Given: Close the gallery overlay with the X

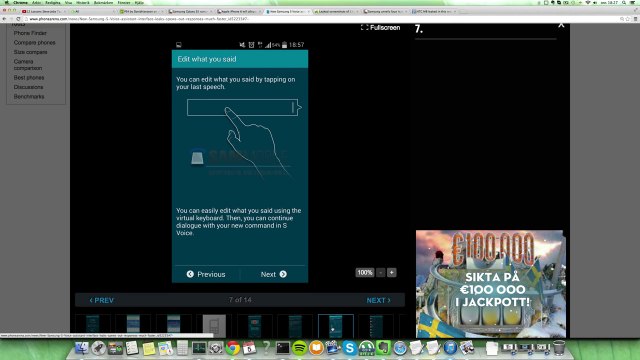Looking at the screenshot, I should (561, 25).
